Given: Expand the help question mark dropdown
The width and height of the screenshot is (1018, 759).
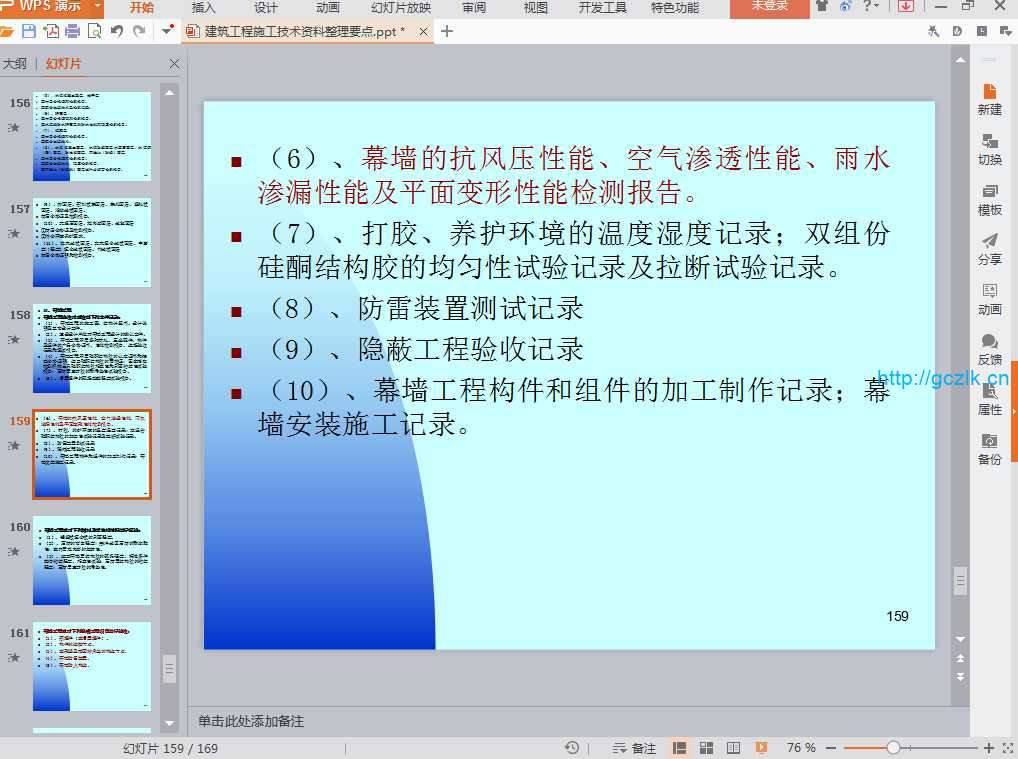Looking at the screenshot, I should [876, 7].
